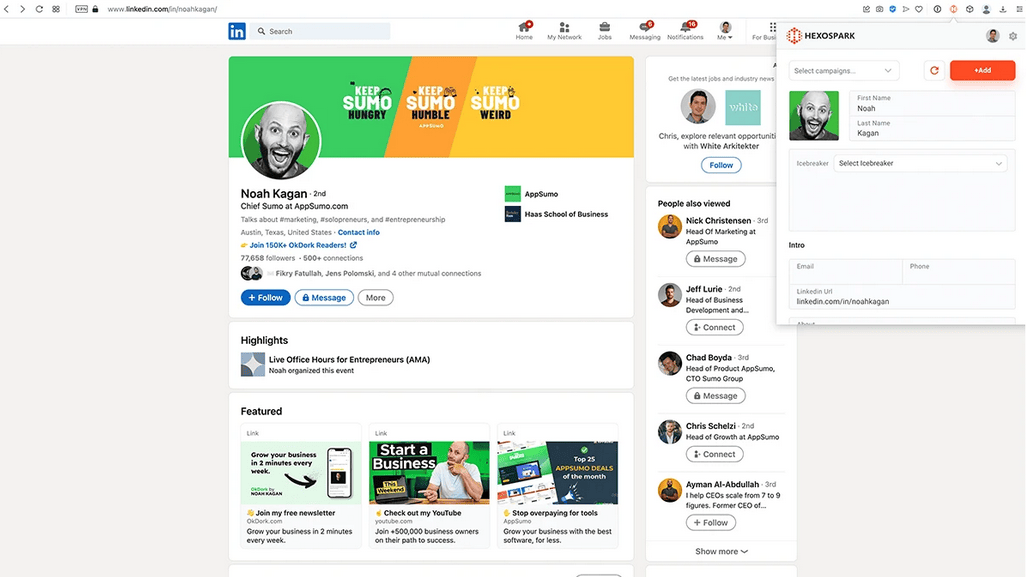The image size is (1026, 577).
Task: Open LinkedIn Home via the house icon
Action: click(523, 27)
